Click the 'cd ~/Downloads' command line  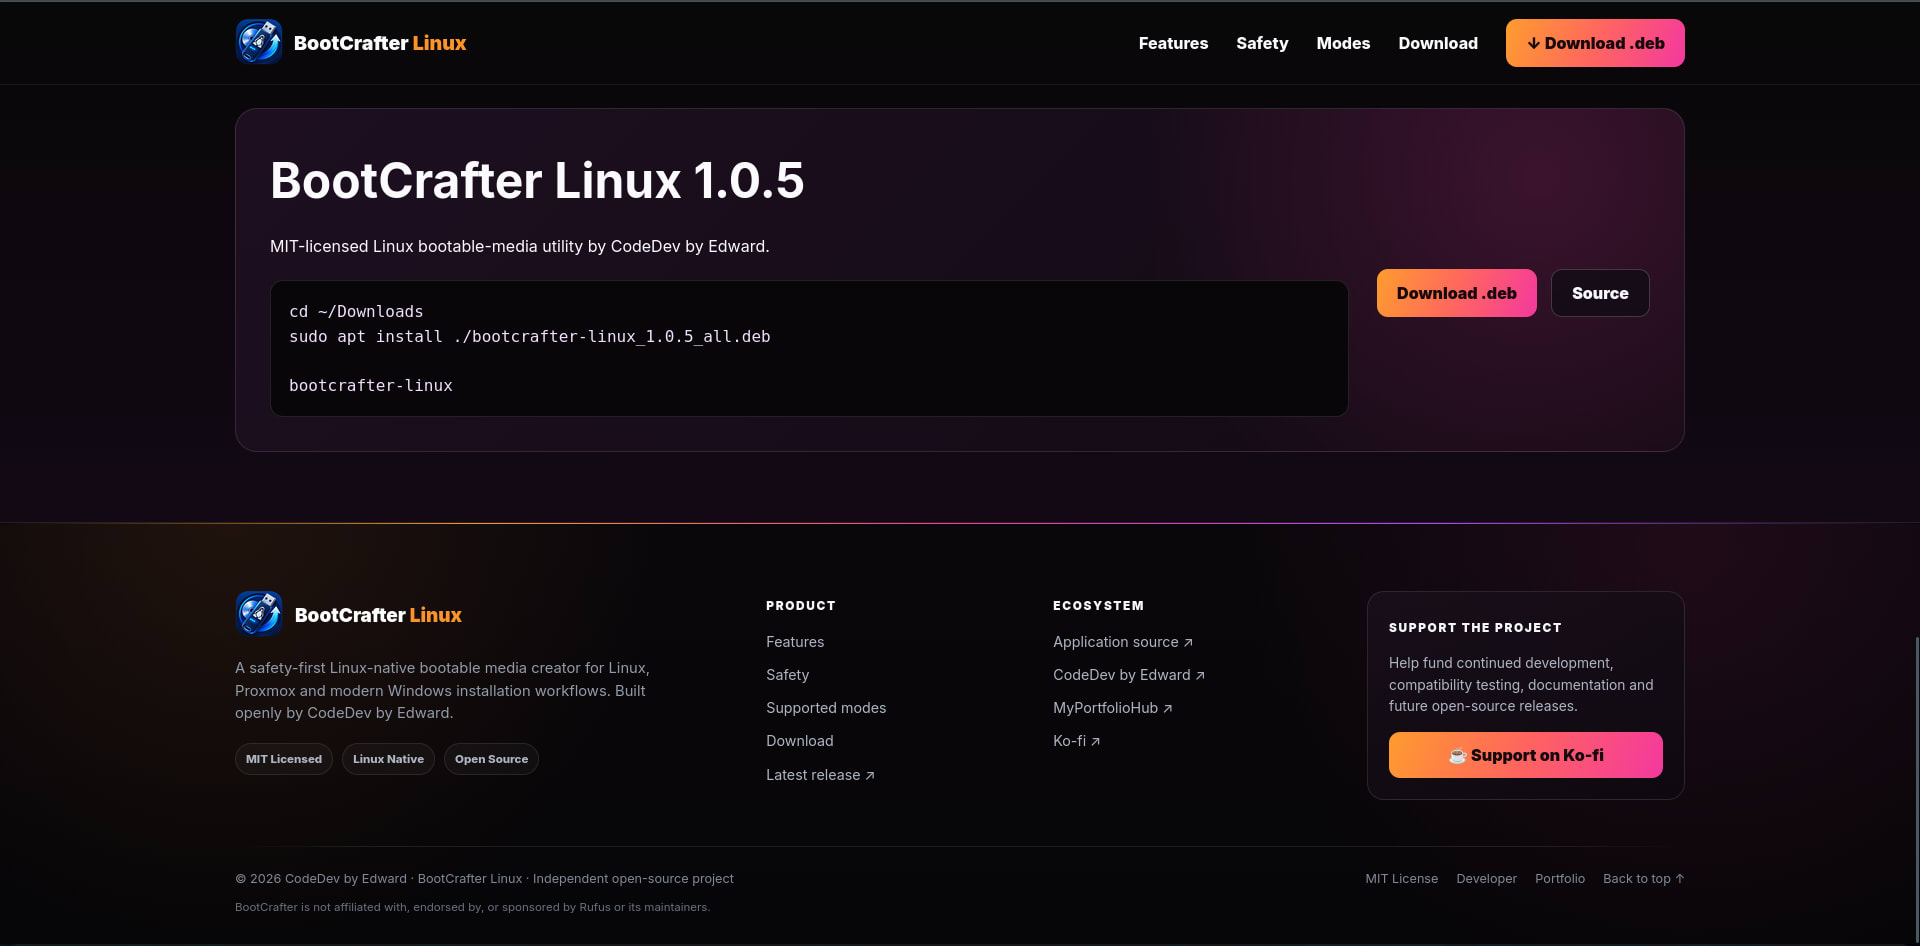(x=356, y=312)
